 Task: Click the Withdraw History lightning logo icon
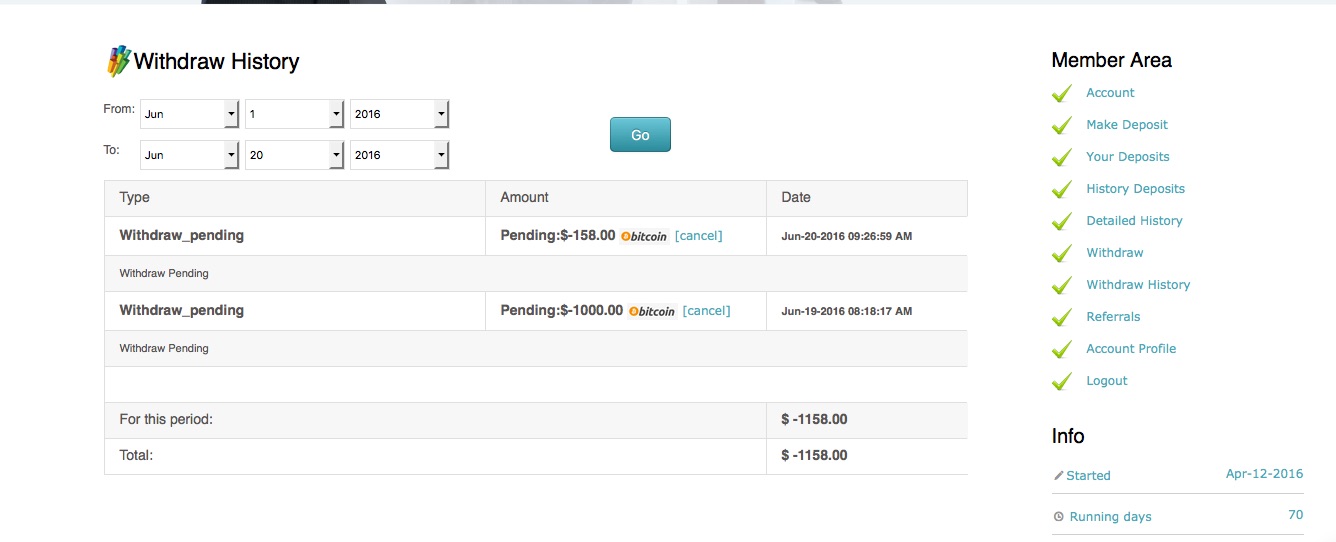point(119,61)
